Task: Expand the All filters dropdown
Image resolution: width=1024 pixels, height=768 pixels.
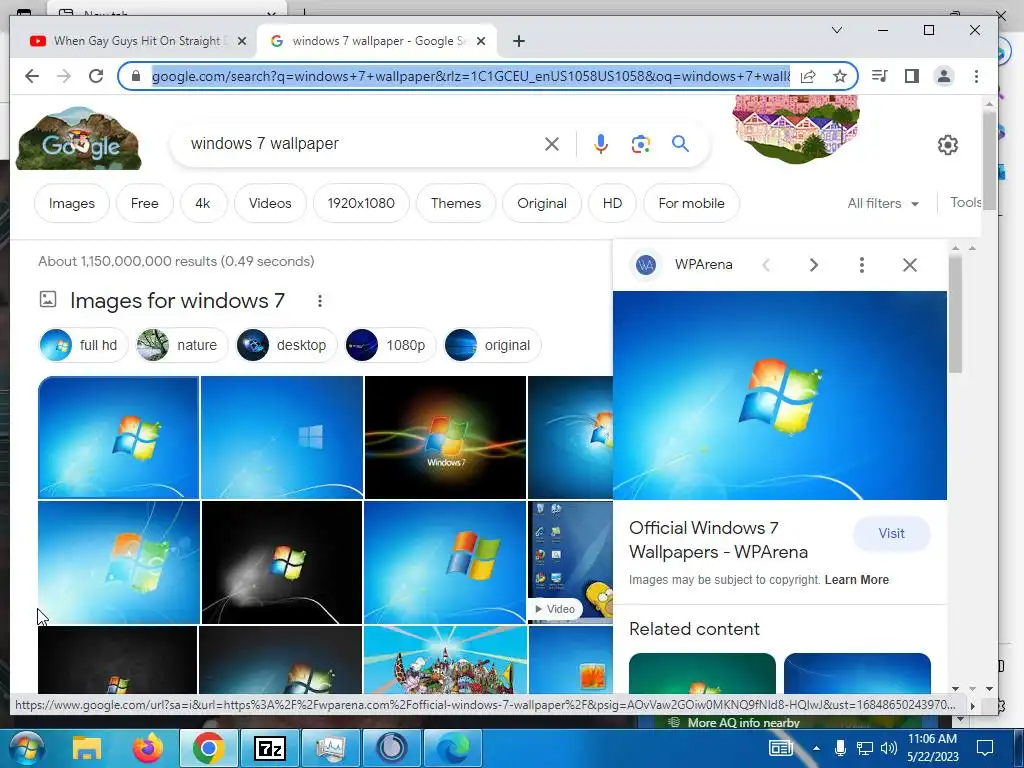Action: point(883,203)
